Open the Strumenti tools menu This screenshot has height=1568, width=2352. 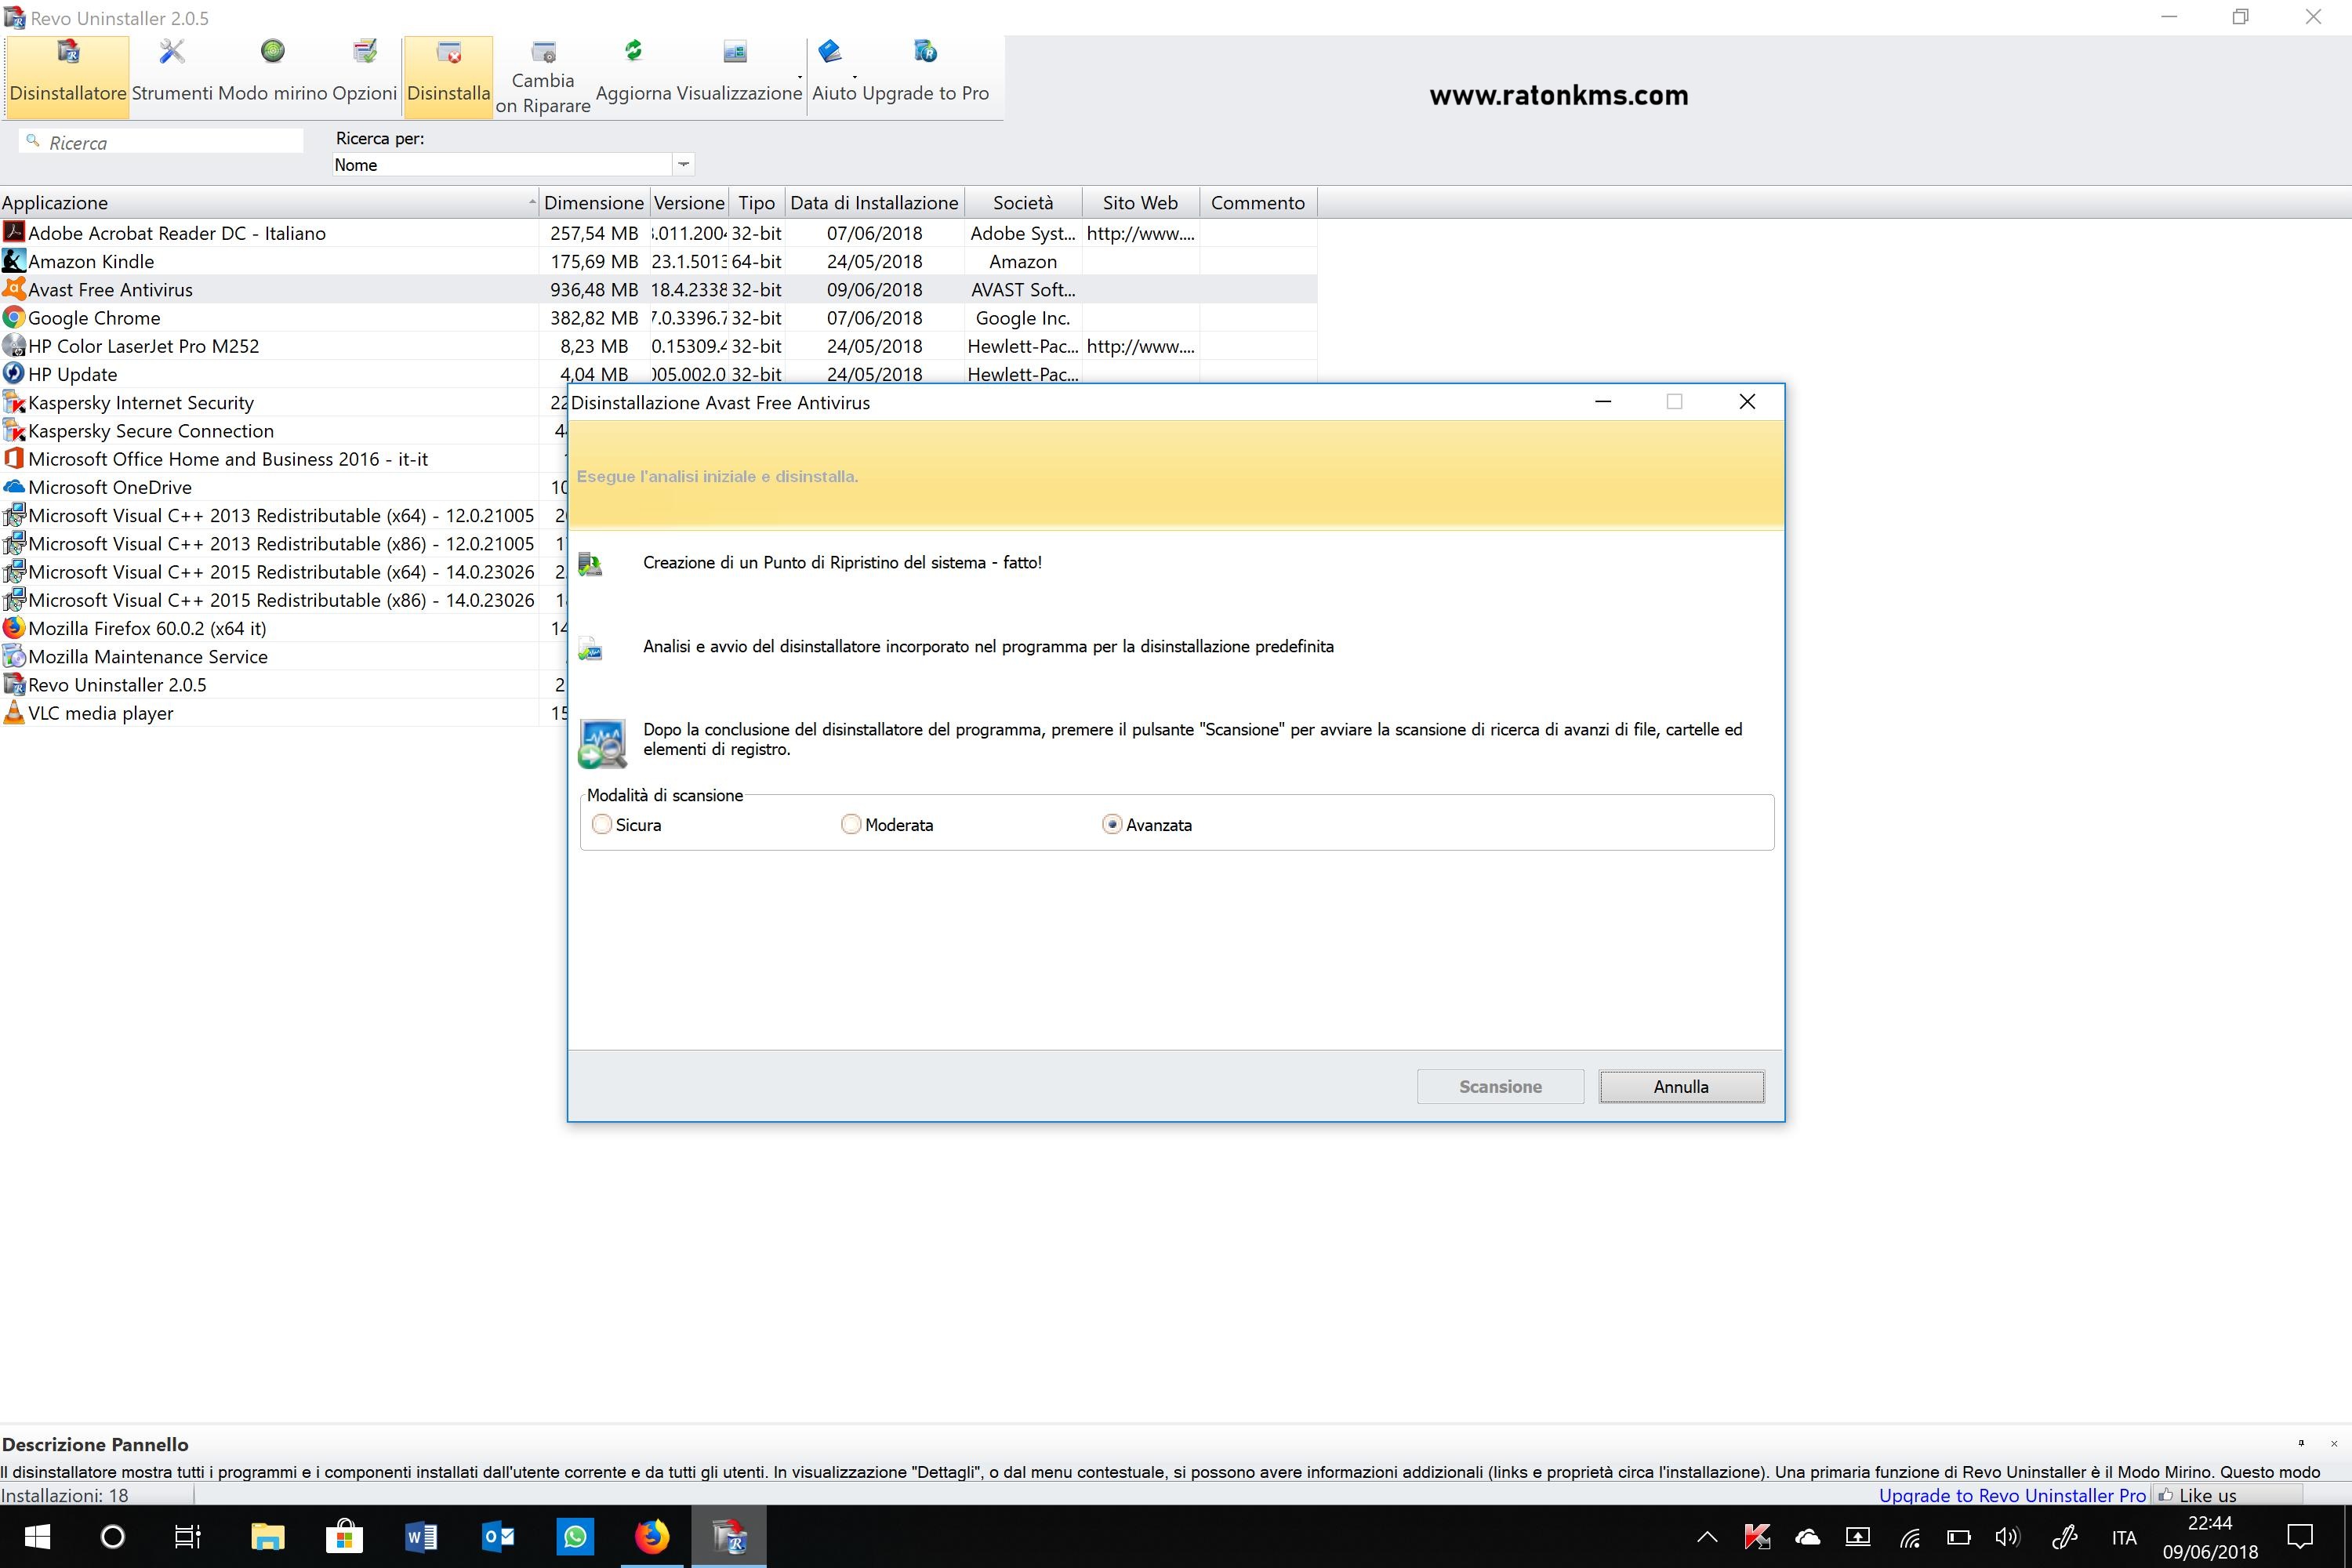[172, 76]
